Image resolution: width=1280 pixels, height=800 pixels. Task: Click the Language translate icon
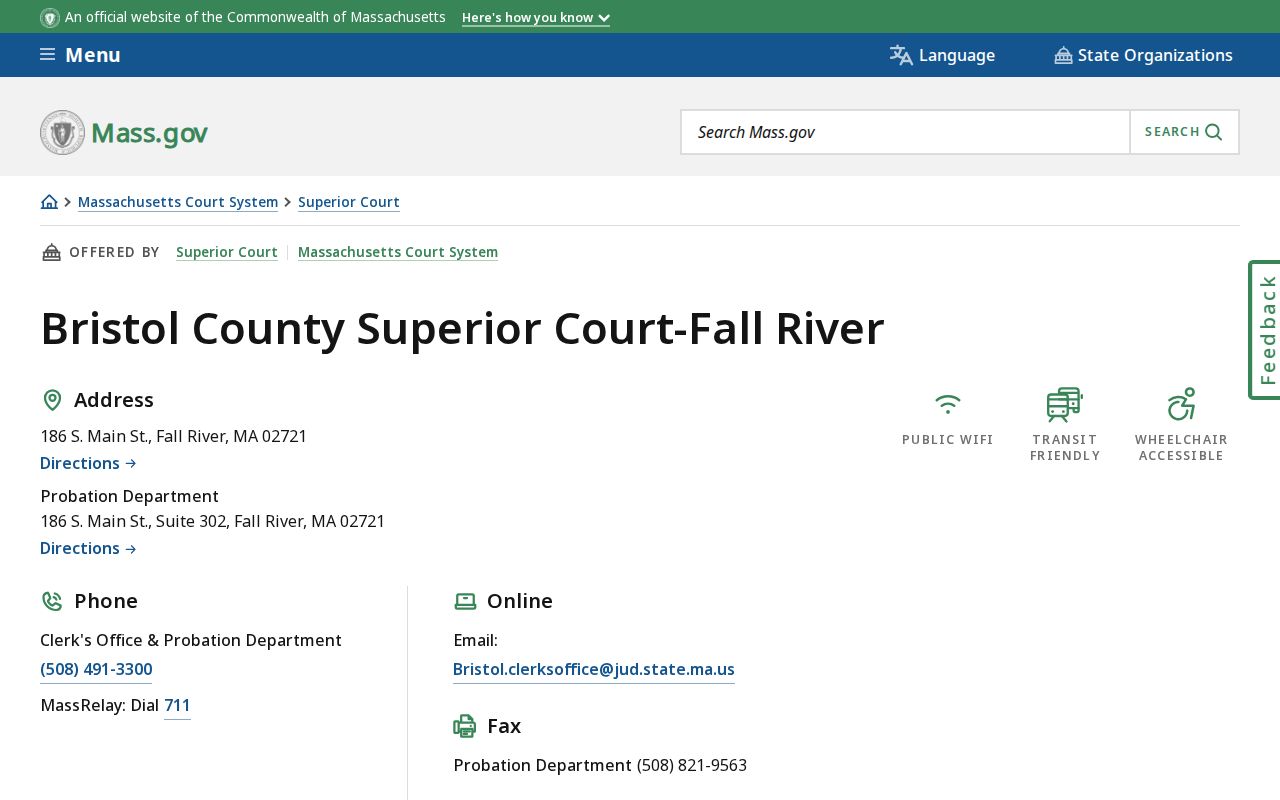[x=901, y=55]
